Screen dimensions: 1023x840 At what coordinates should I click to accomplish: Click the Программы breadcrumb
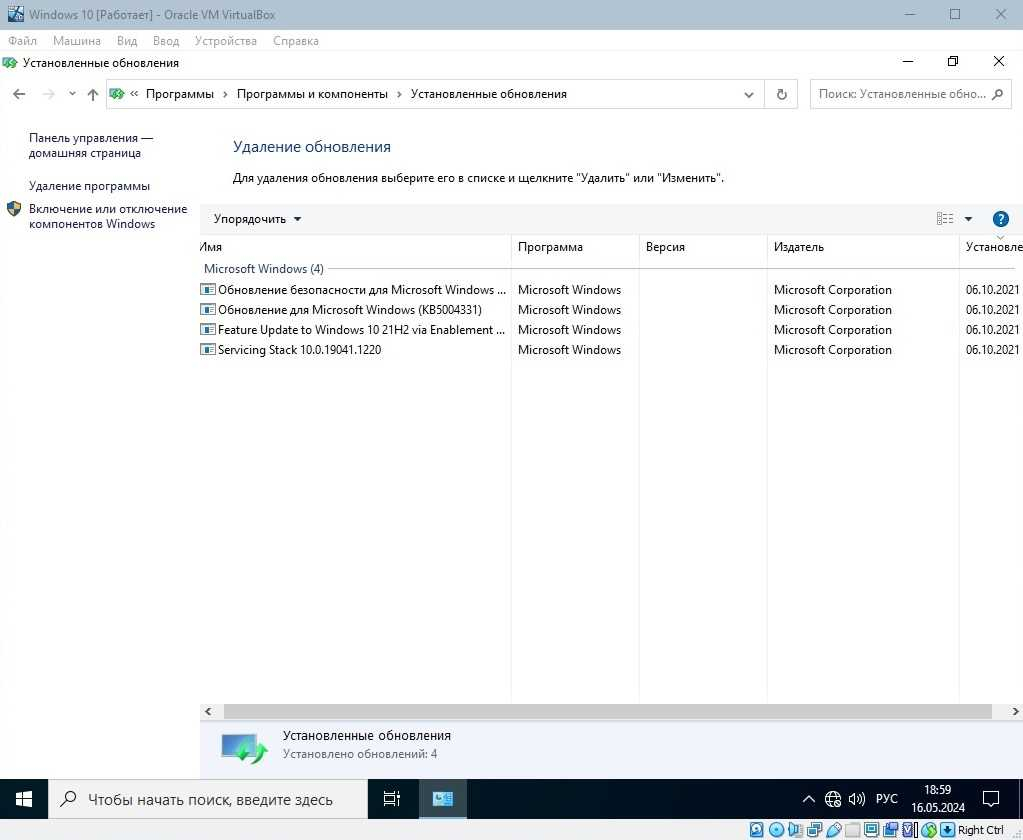(179, 94)
